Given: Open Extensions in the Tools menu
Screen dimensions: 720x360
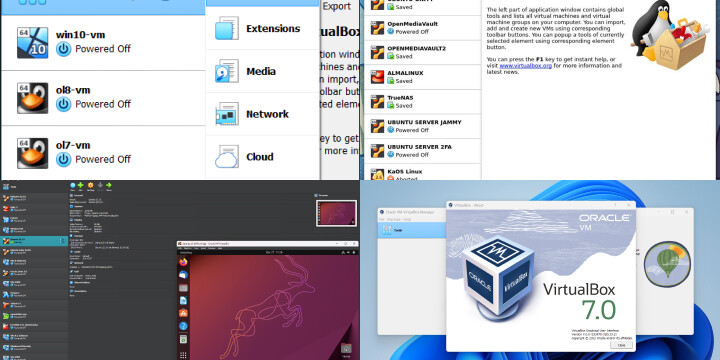Looking at the screenshot, I should [263, 28].
